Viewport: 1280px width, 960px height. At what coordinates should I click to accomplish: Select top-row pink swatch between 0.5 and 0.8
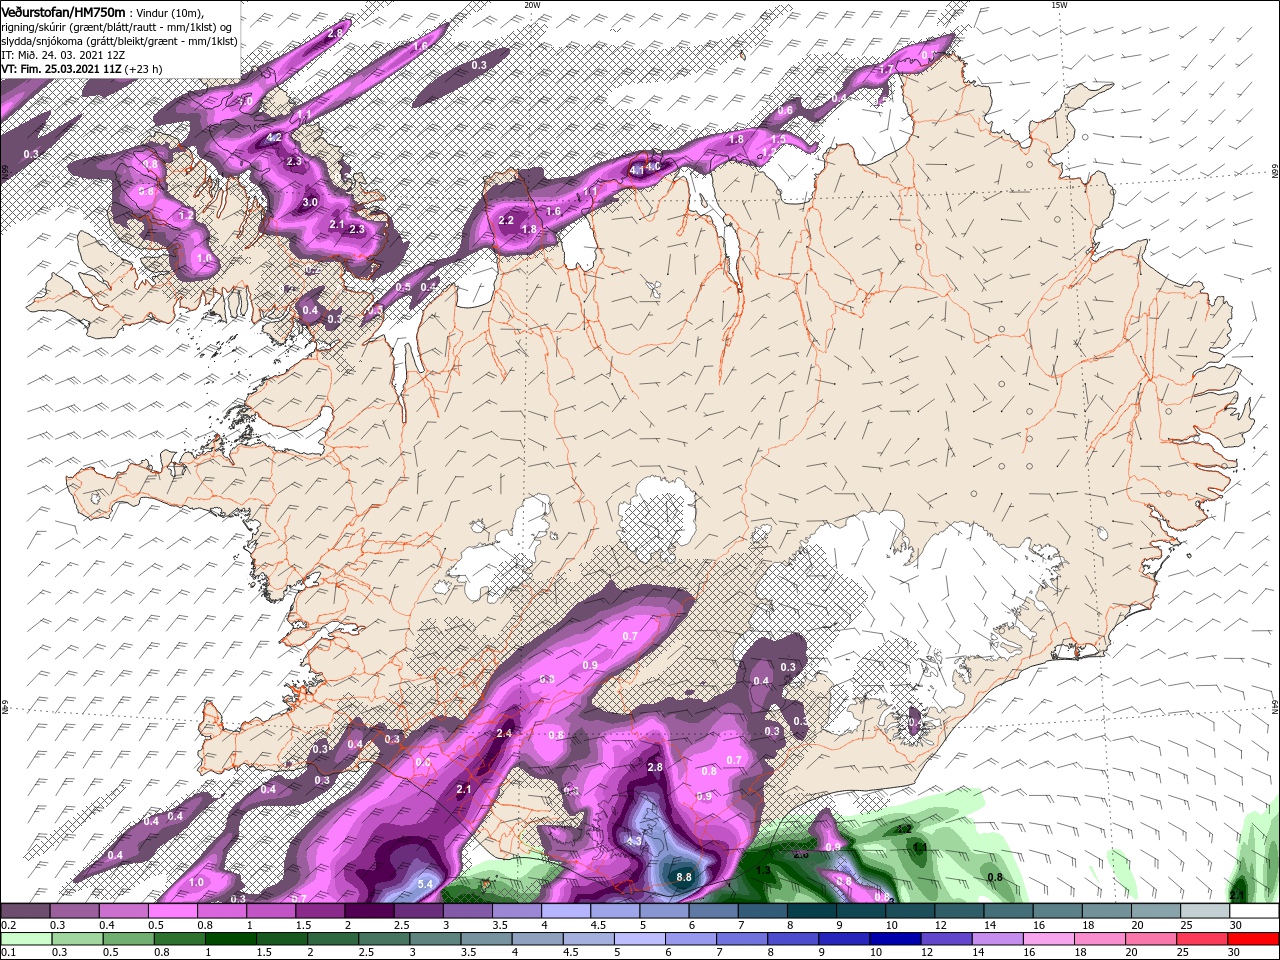point(172,911)
